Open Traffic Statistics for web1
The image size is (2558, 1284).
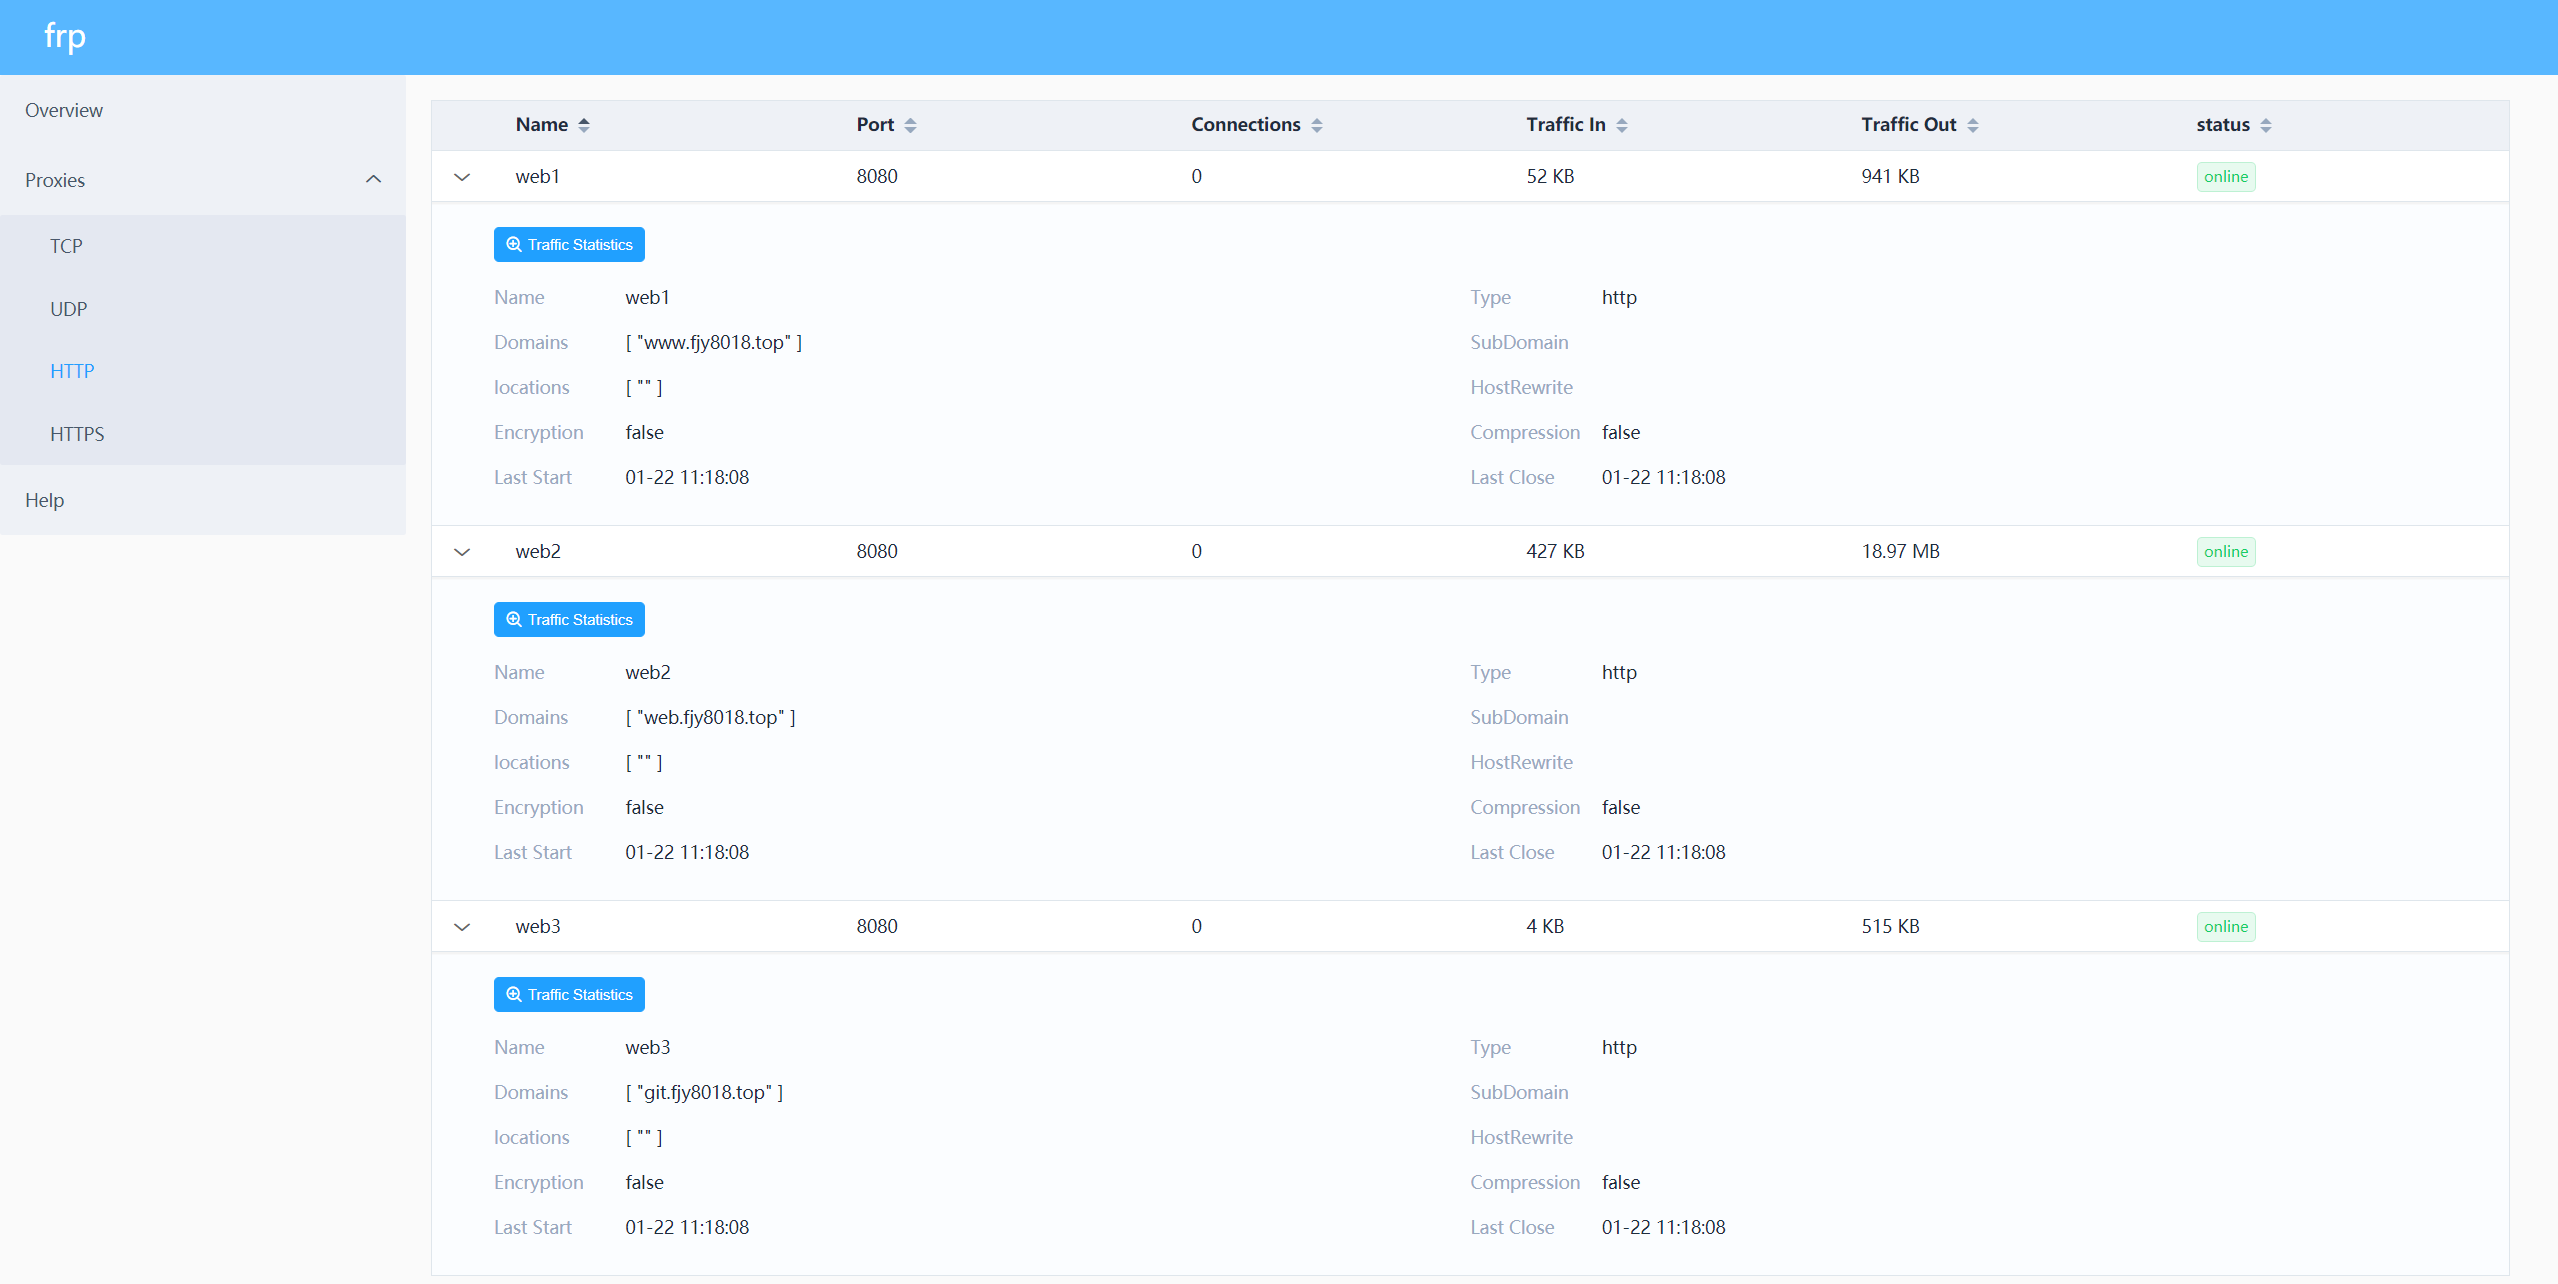click(x=569, y=245)
